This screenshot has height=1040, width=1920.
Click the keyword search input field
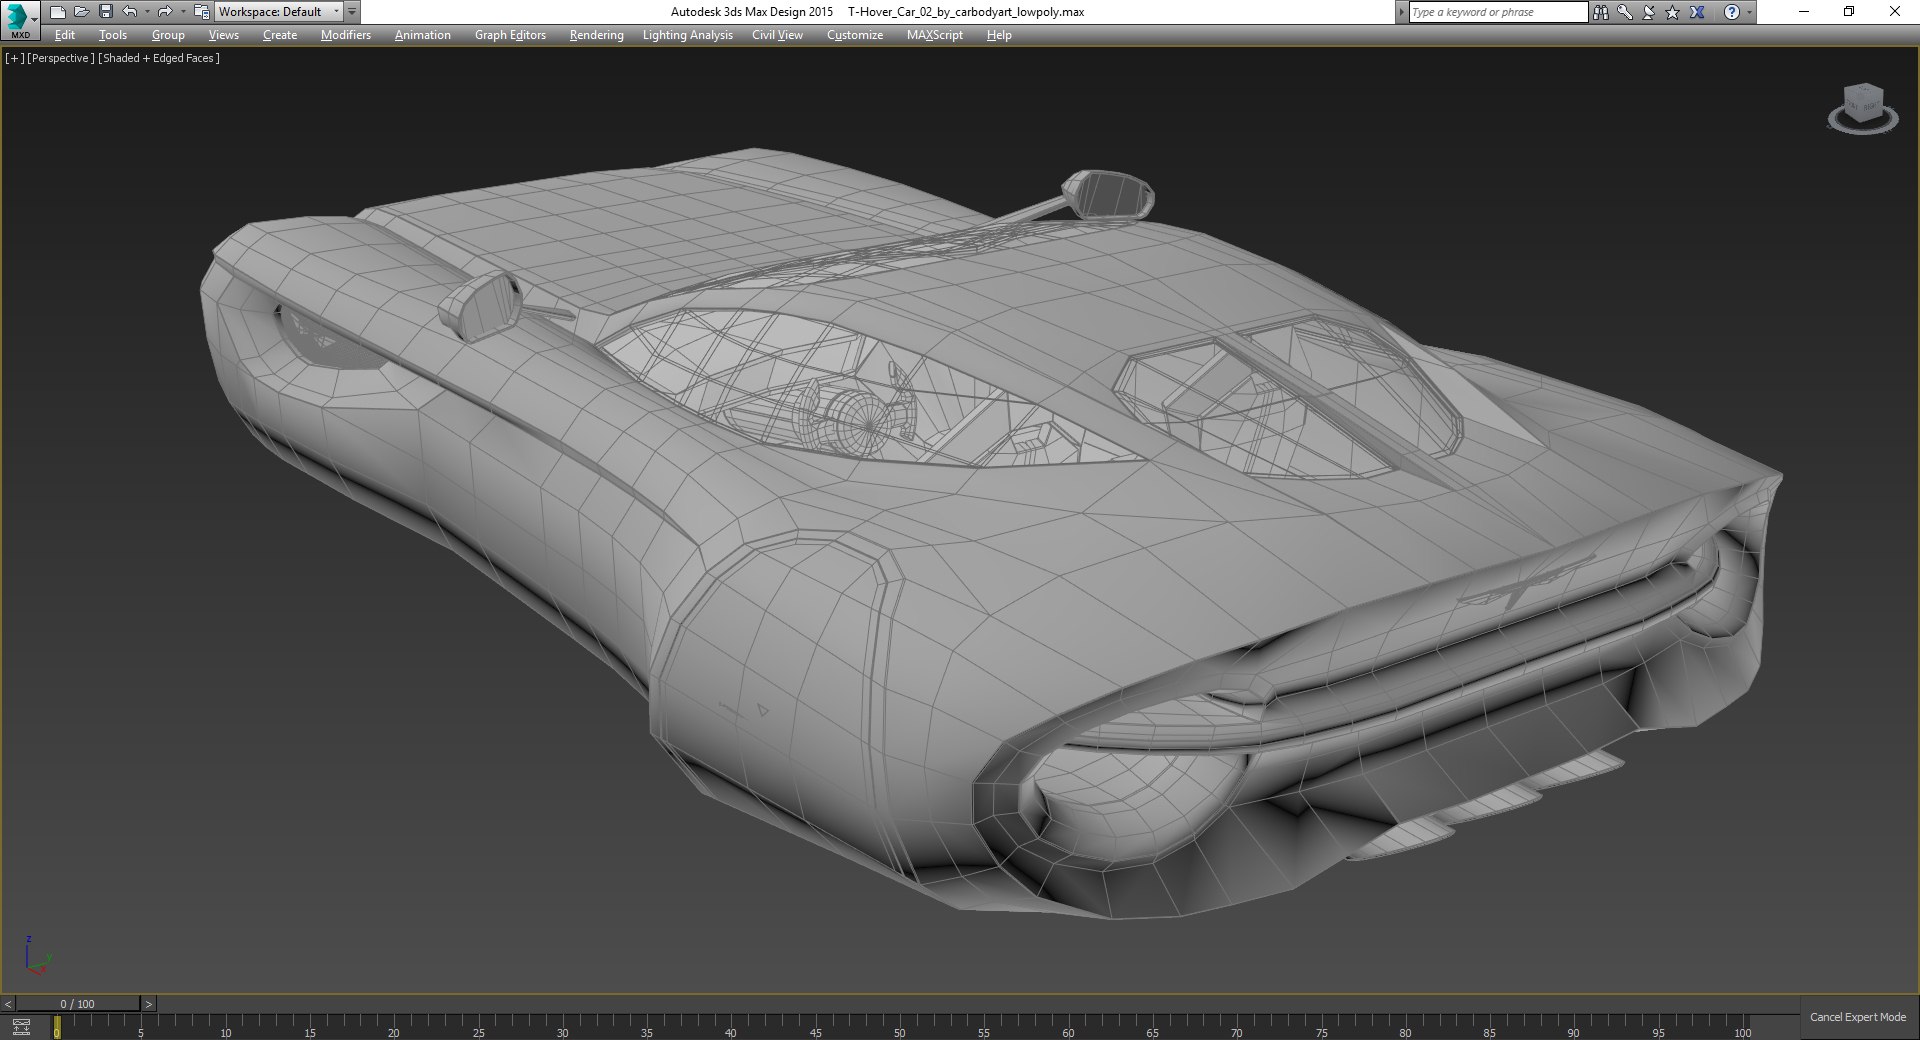[x=1497, y=12]
